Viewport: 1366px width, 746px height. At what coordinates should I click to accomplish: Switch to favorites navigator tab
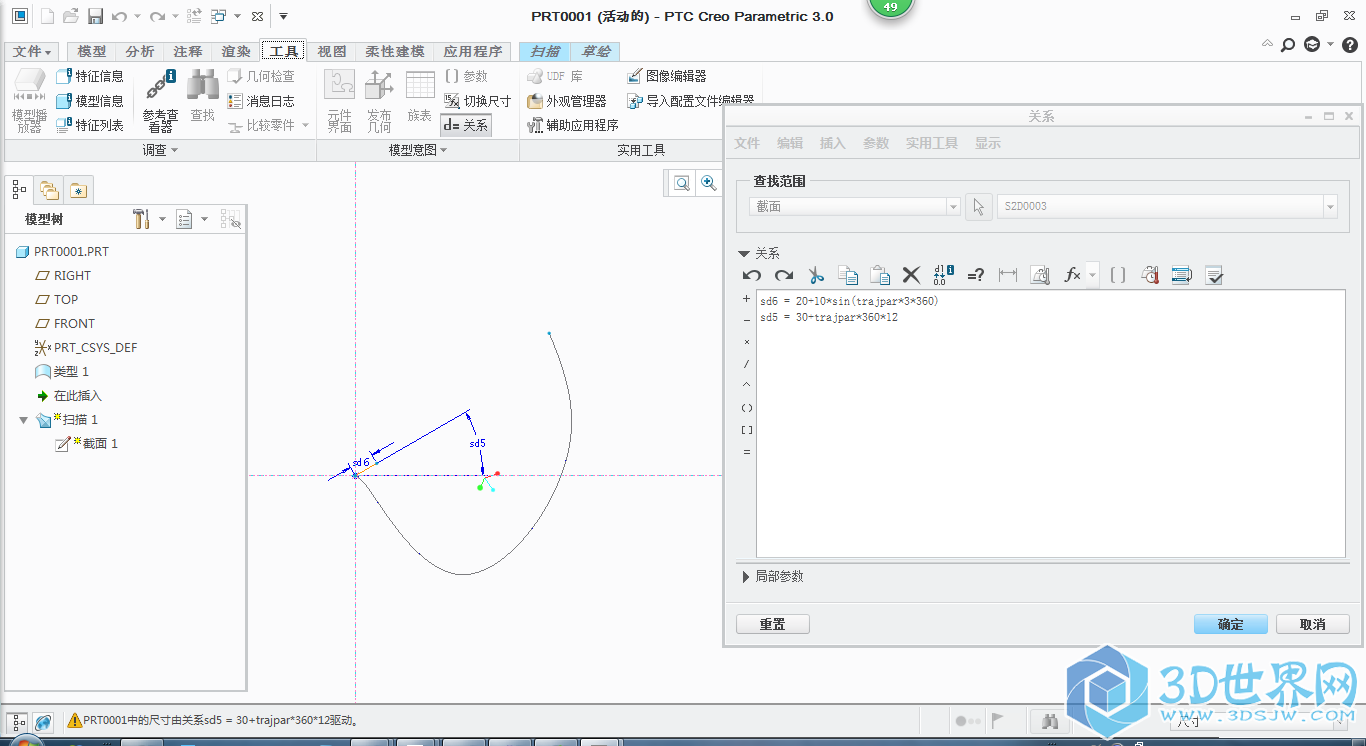pos(79,189)
